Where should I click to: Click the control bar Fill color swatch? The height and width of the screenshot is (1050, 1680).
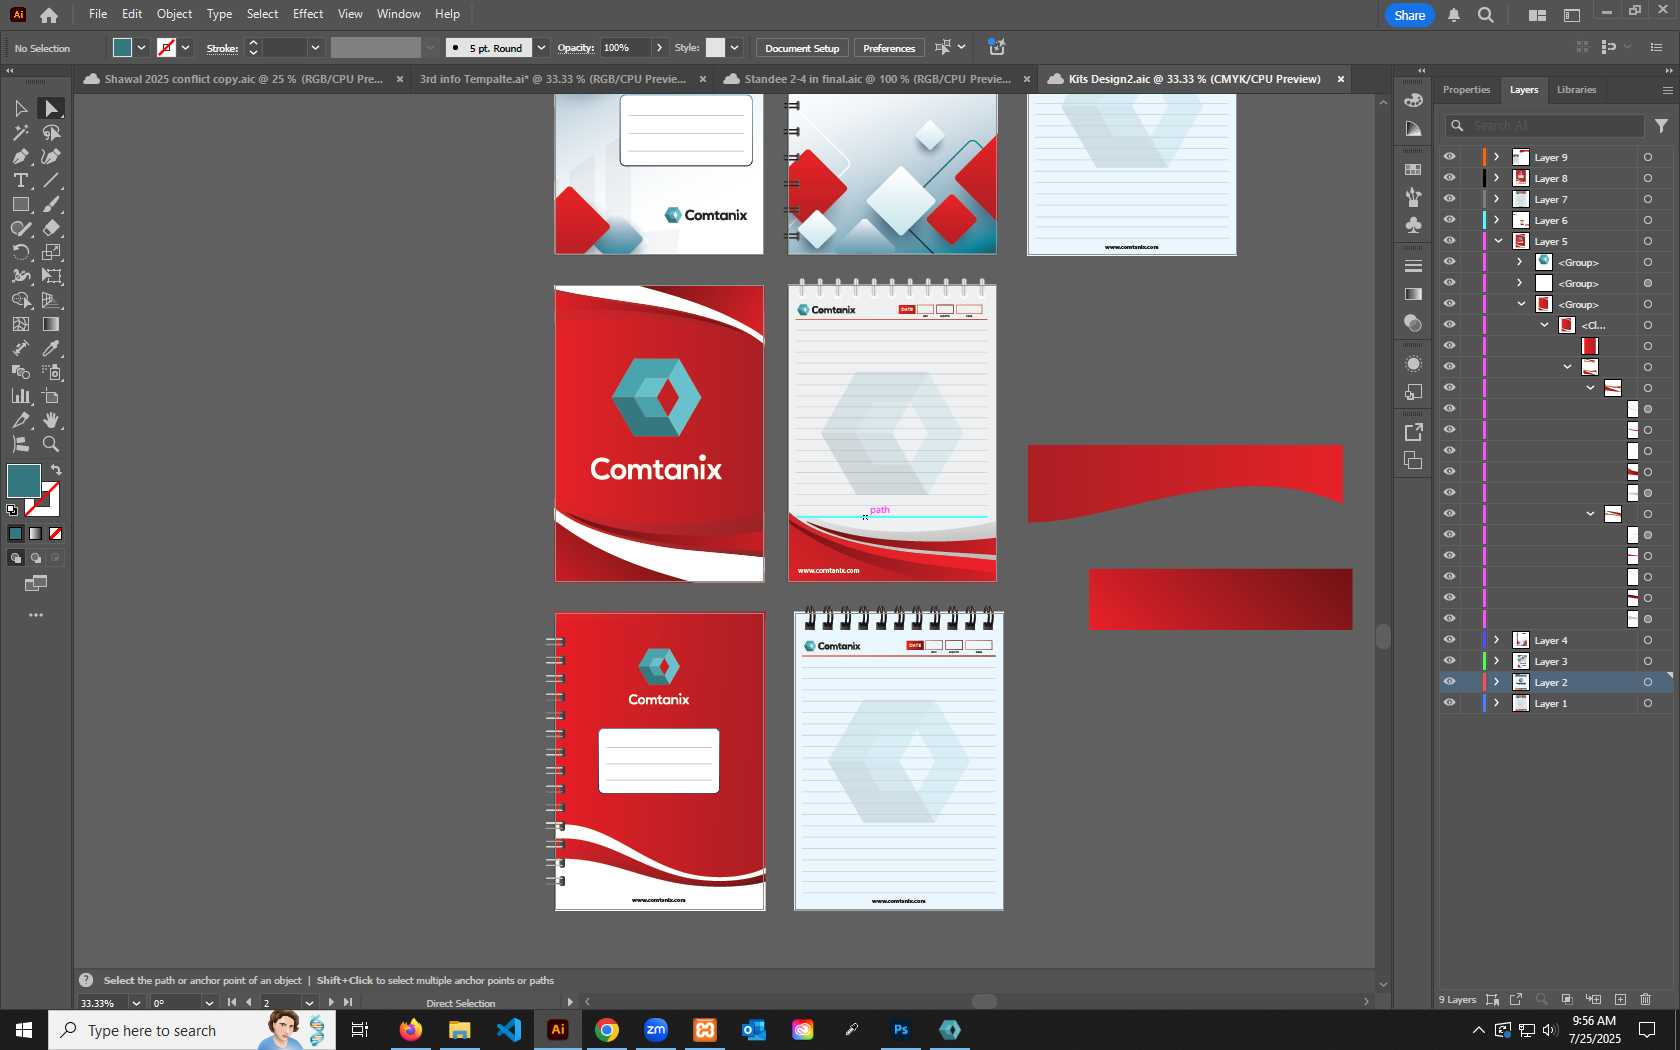[123, 48]
